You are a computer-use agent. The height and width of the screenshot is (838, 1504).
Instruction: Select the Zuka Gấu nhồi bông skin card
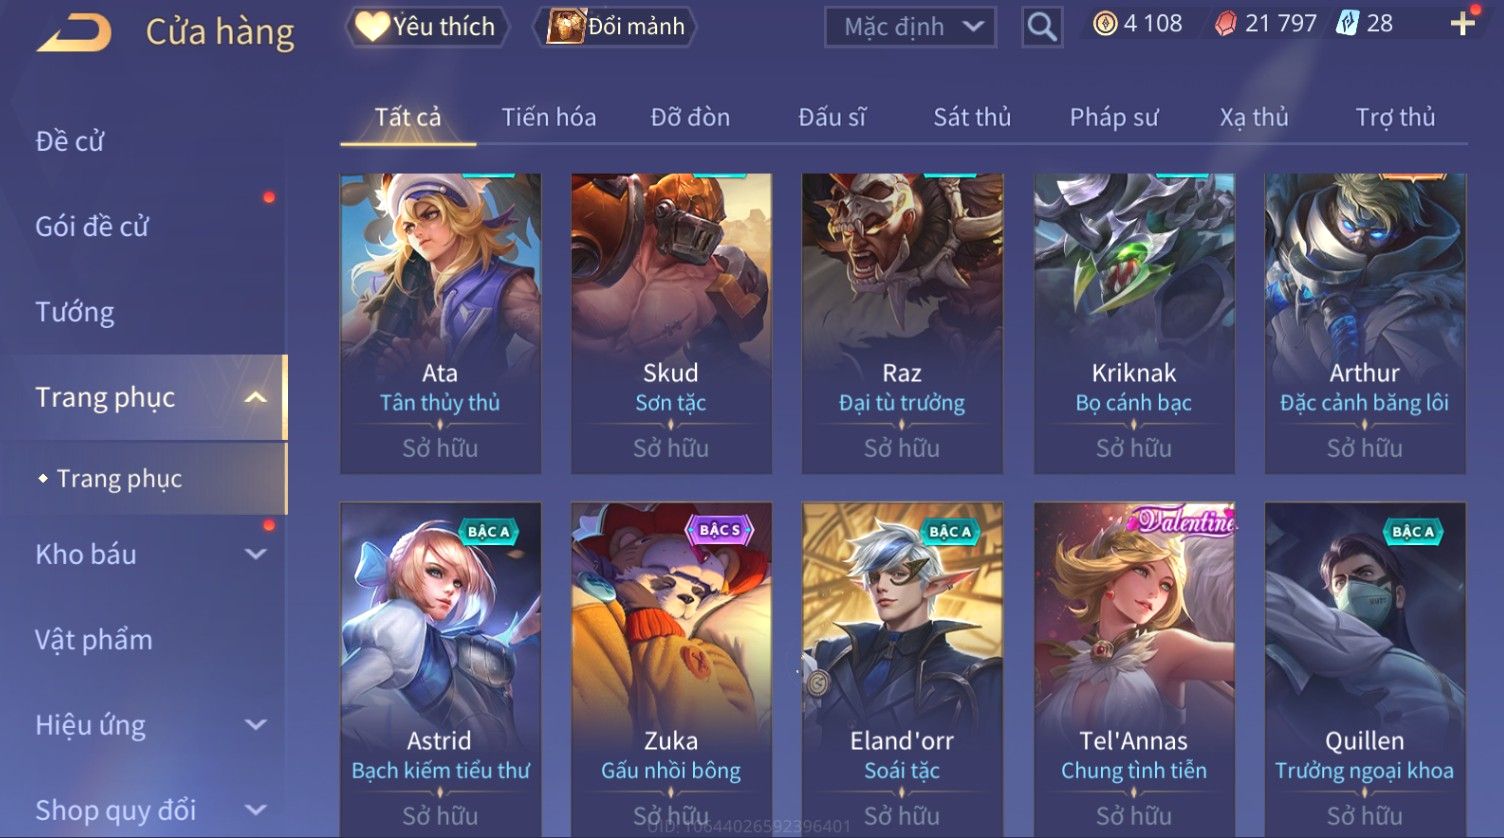(671, 669)
